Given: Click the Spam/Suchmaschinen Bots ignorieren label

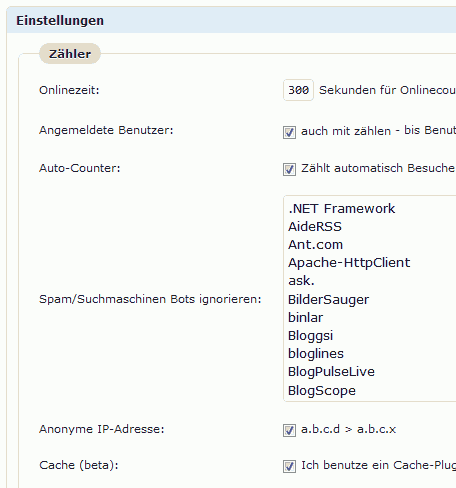Looking at the screenshot, I should point(150,299).
